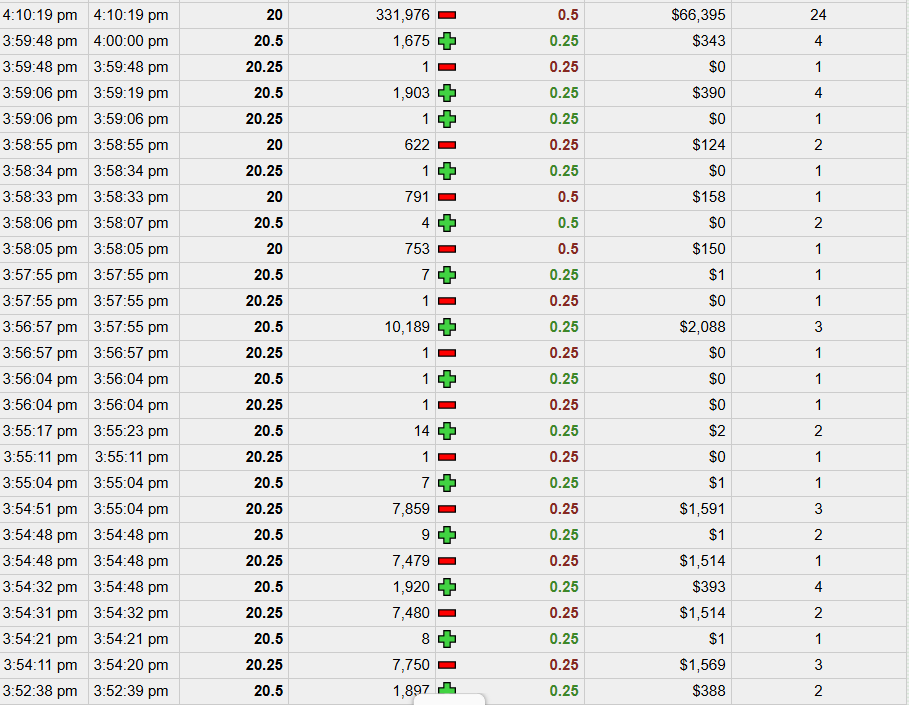Click the green plus icon beside 10,189
The width and height of the screenshot is (909, 705).
(447, 327)
